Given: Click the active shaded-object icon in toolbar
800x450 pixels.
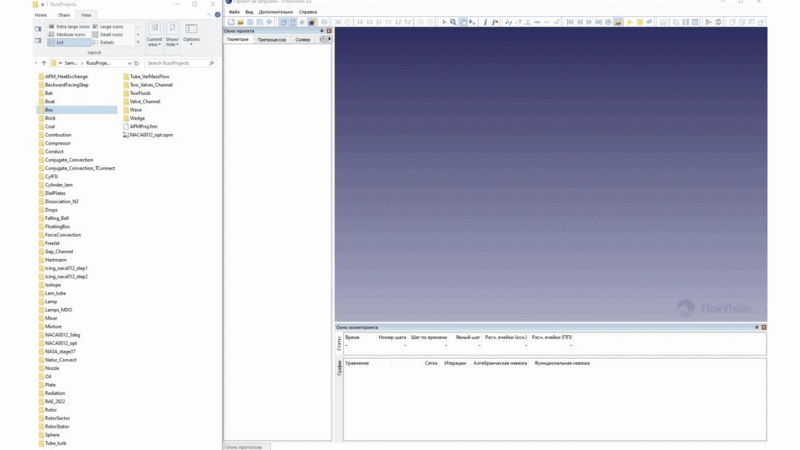Looking at the screenshot, I should tap(312, 22).
